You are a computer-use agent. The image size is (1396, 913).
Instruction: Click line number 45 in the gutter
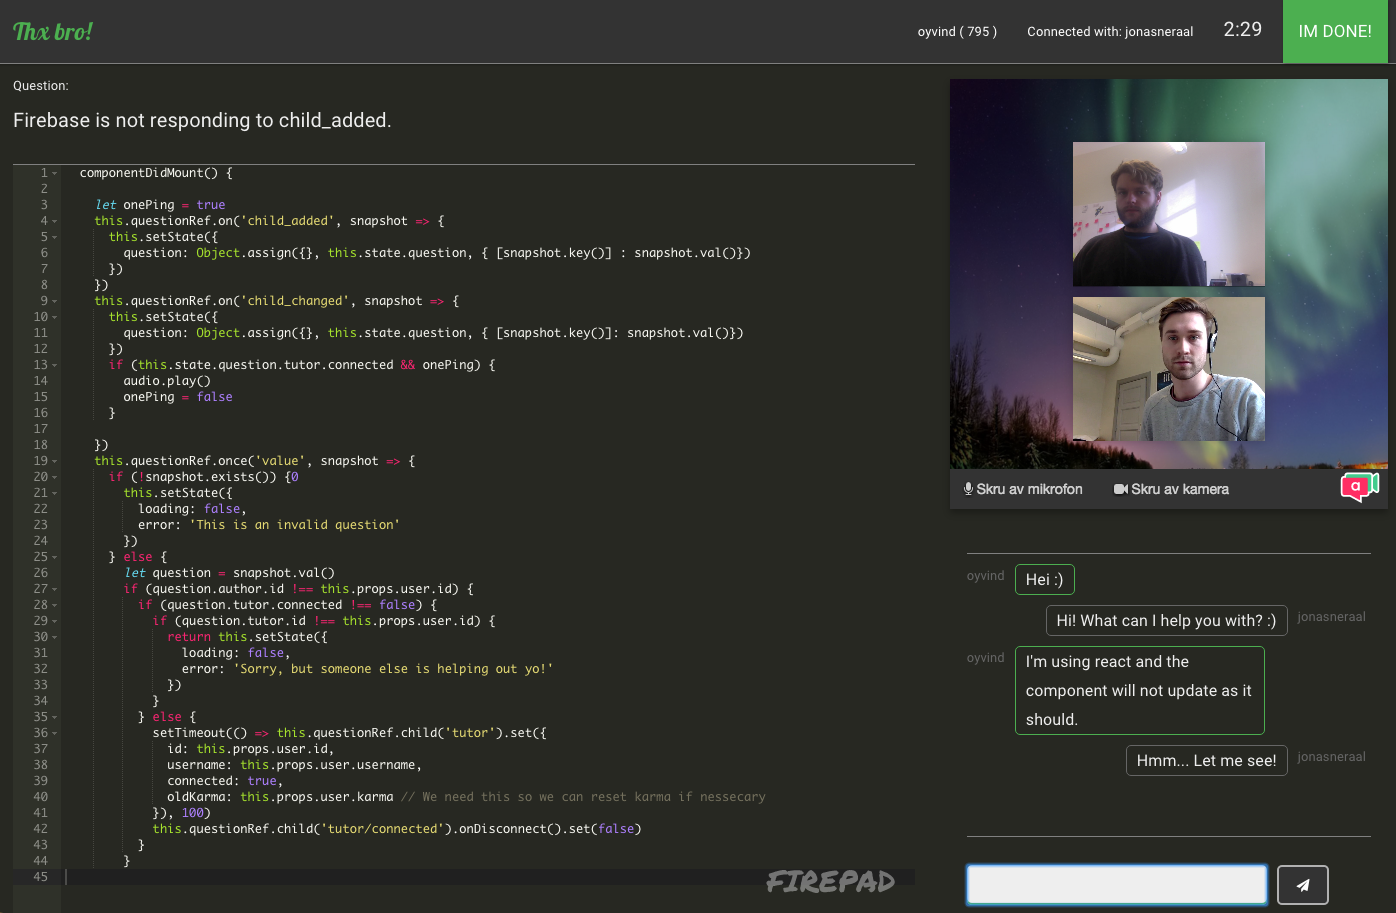(x=40, y=877)
